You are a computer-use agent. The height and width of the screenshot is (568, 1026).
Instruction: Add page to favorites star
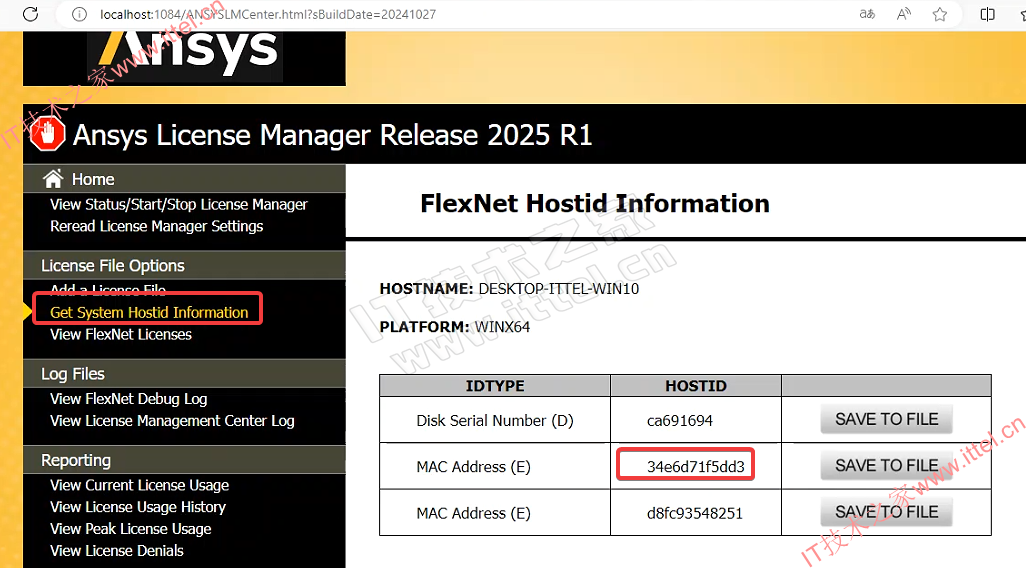(x=940, y=14)
